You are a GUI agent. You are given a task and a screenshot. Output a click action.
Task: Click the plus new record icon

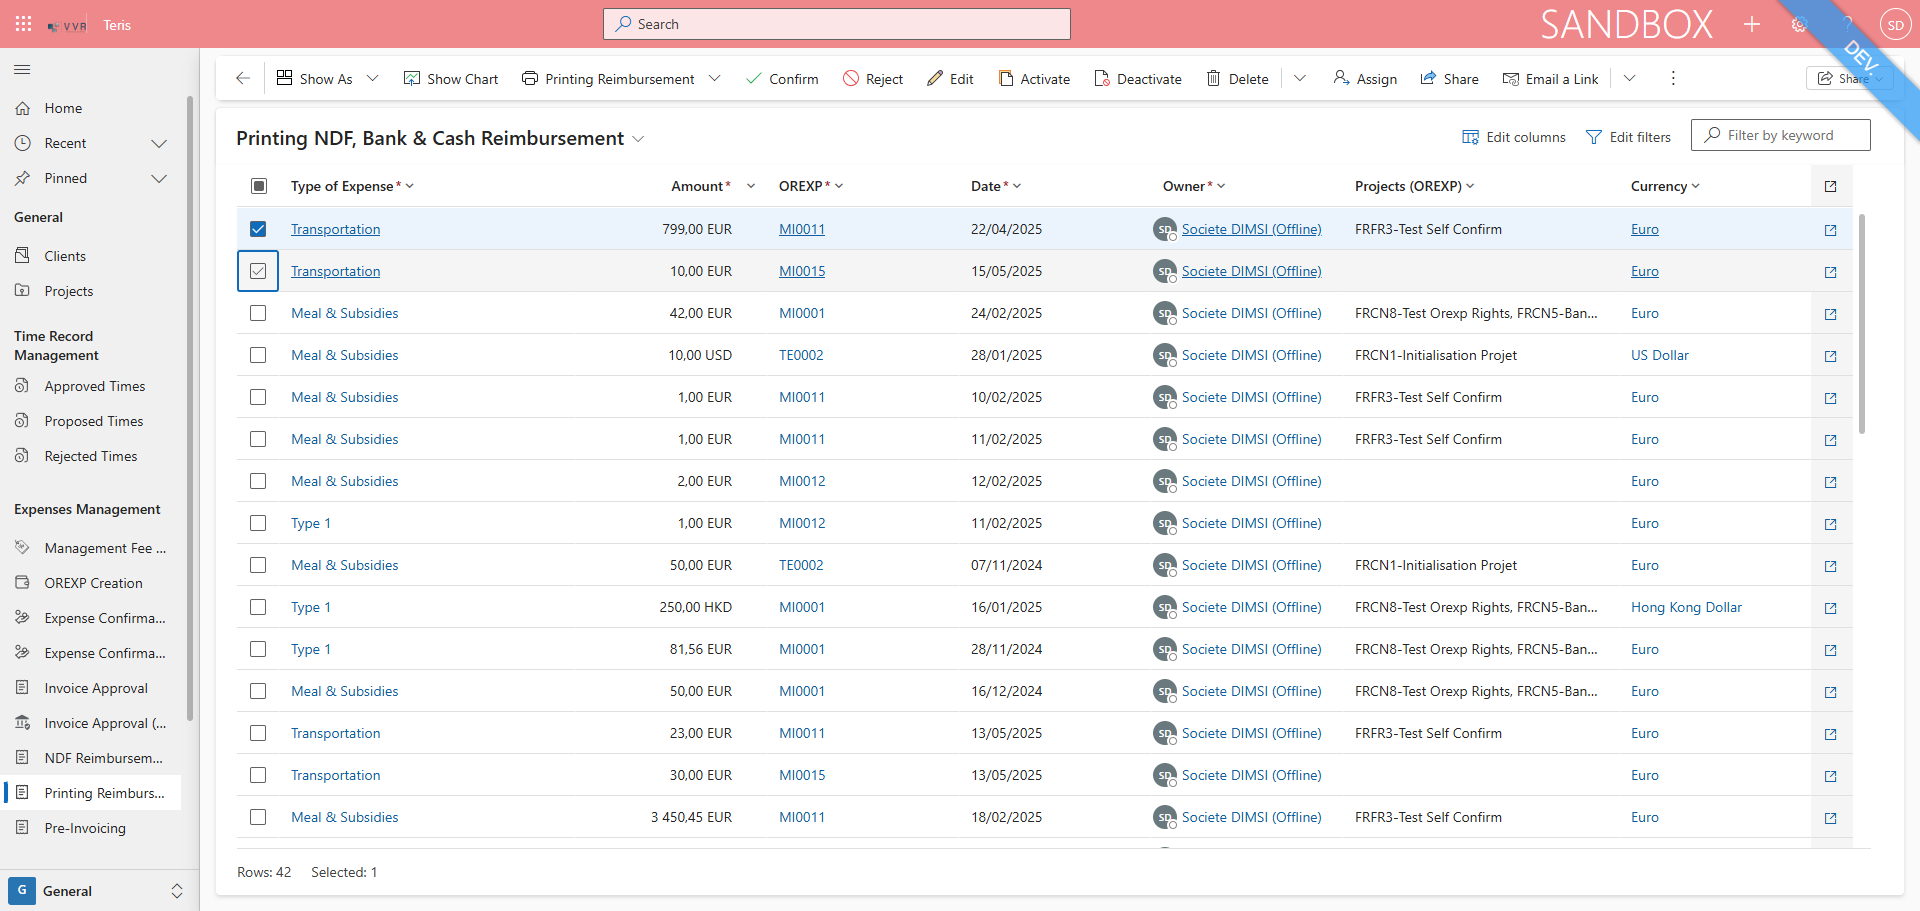click(x=1752, y=24)
